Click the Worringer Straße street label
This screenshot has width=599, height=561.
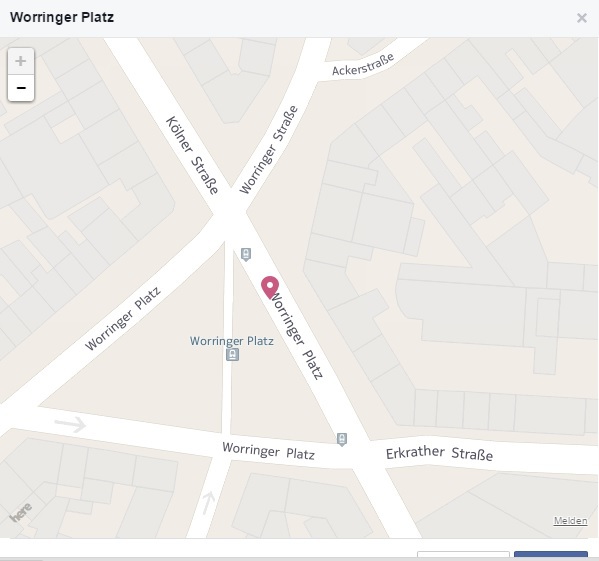pyautogui.click(x=268, y=149)
